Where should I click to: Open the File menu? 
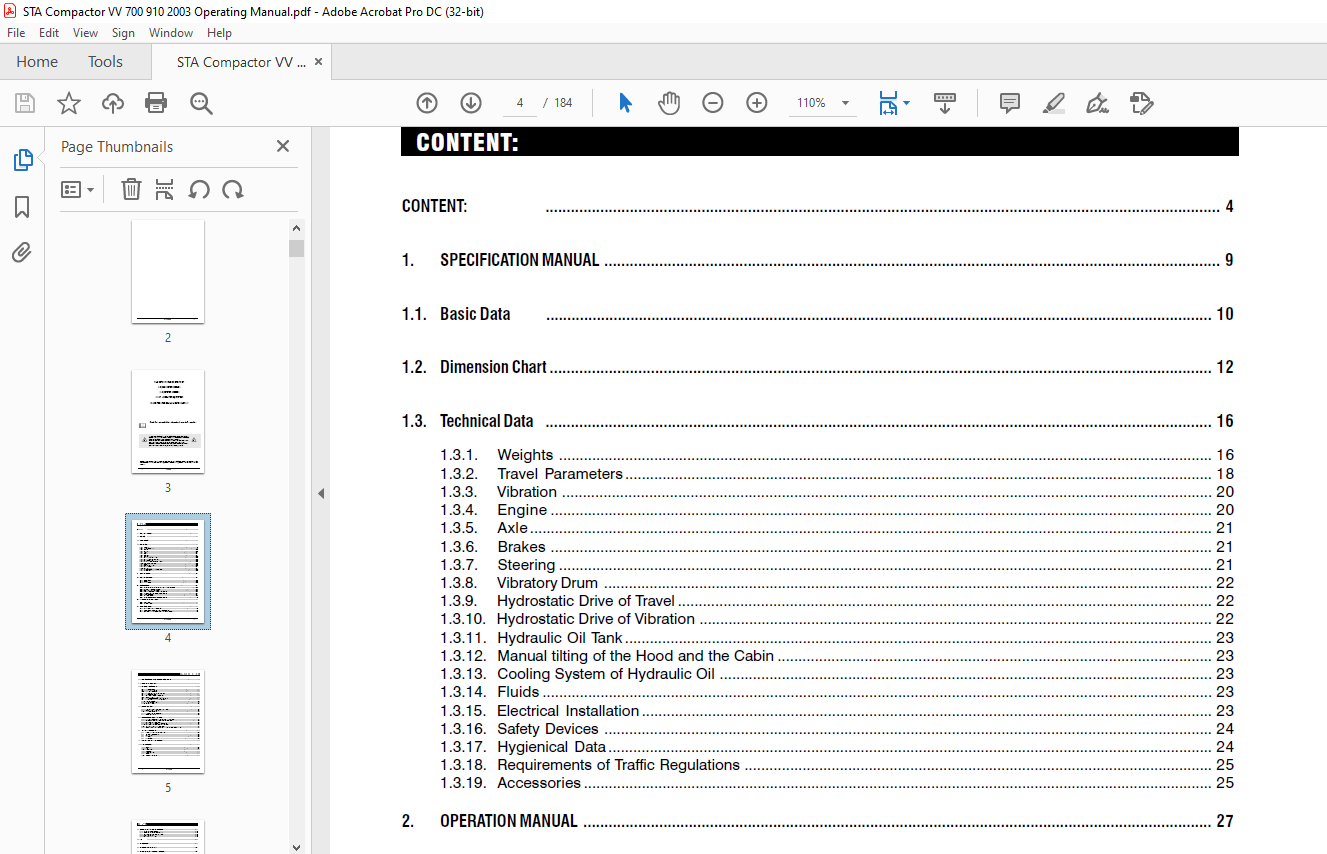16,33
